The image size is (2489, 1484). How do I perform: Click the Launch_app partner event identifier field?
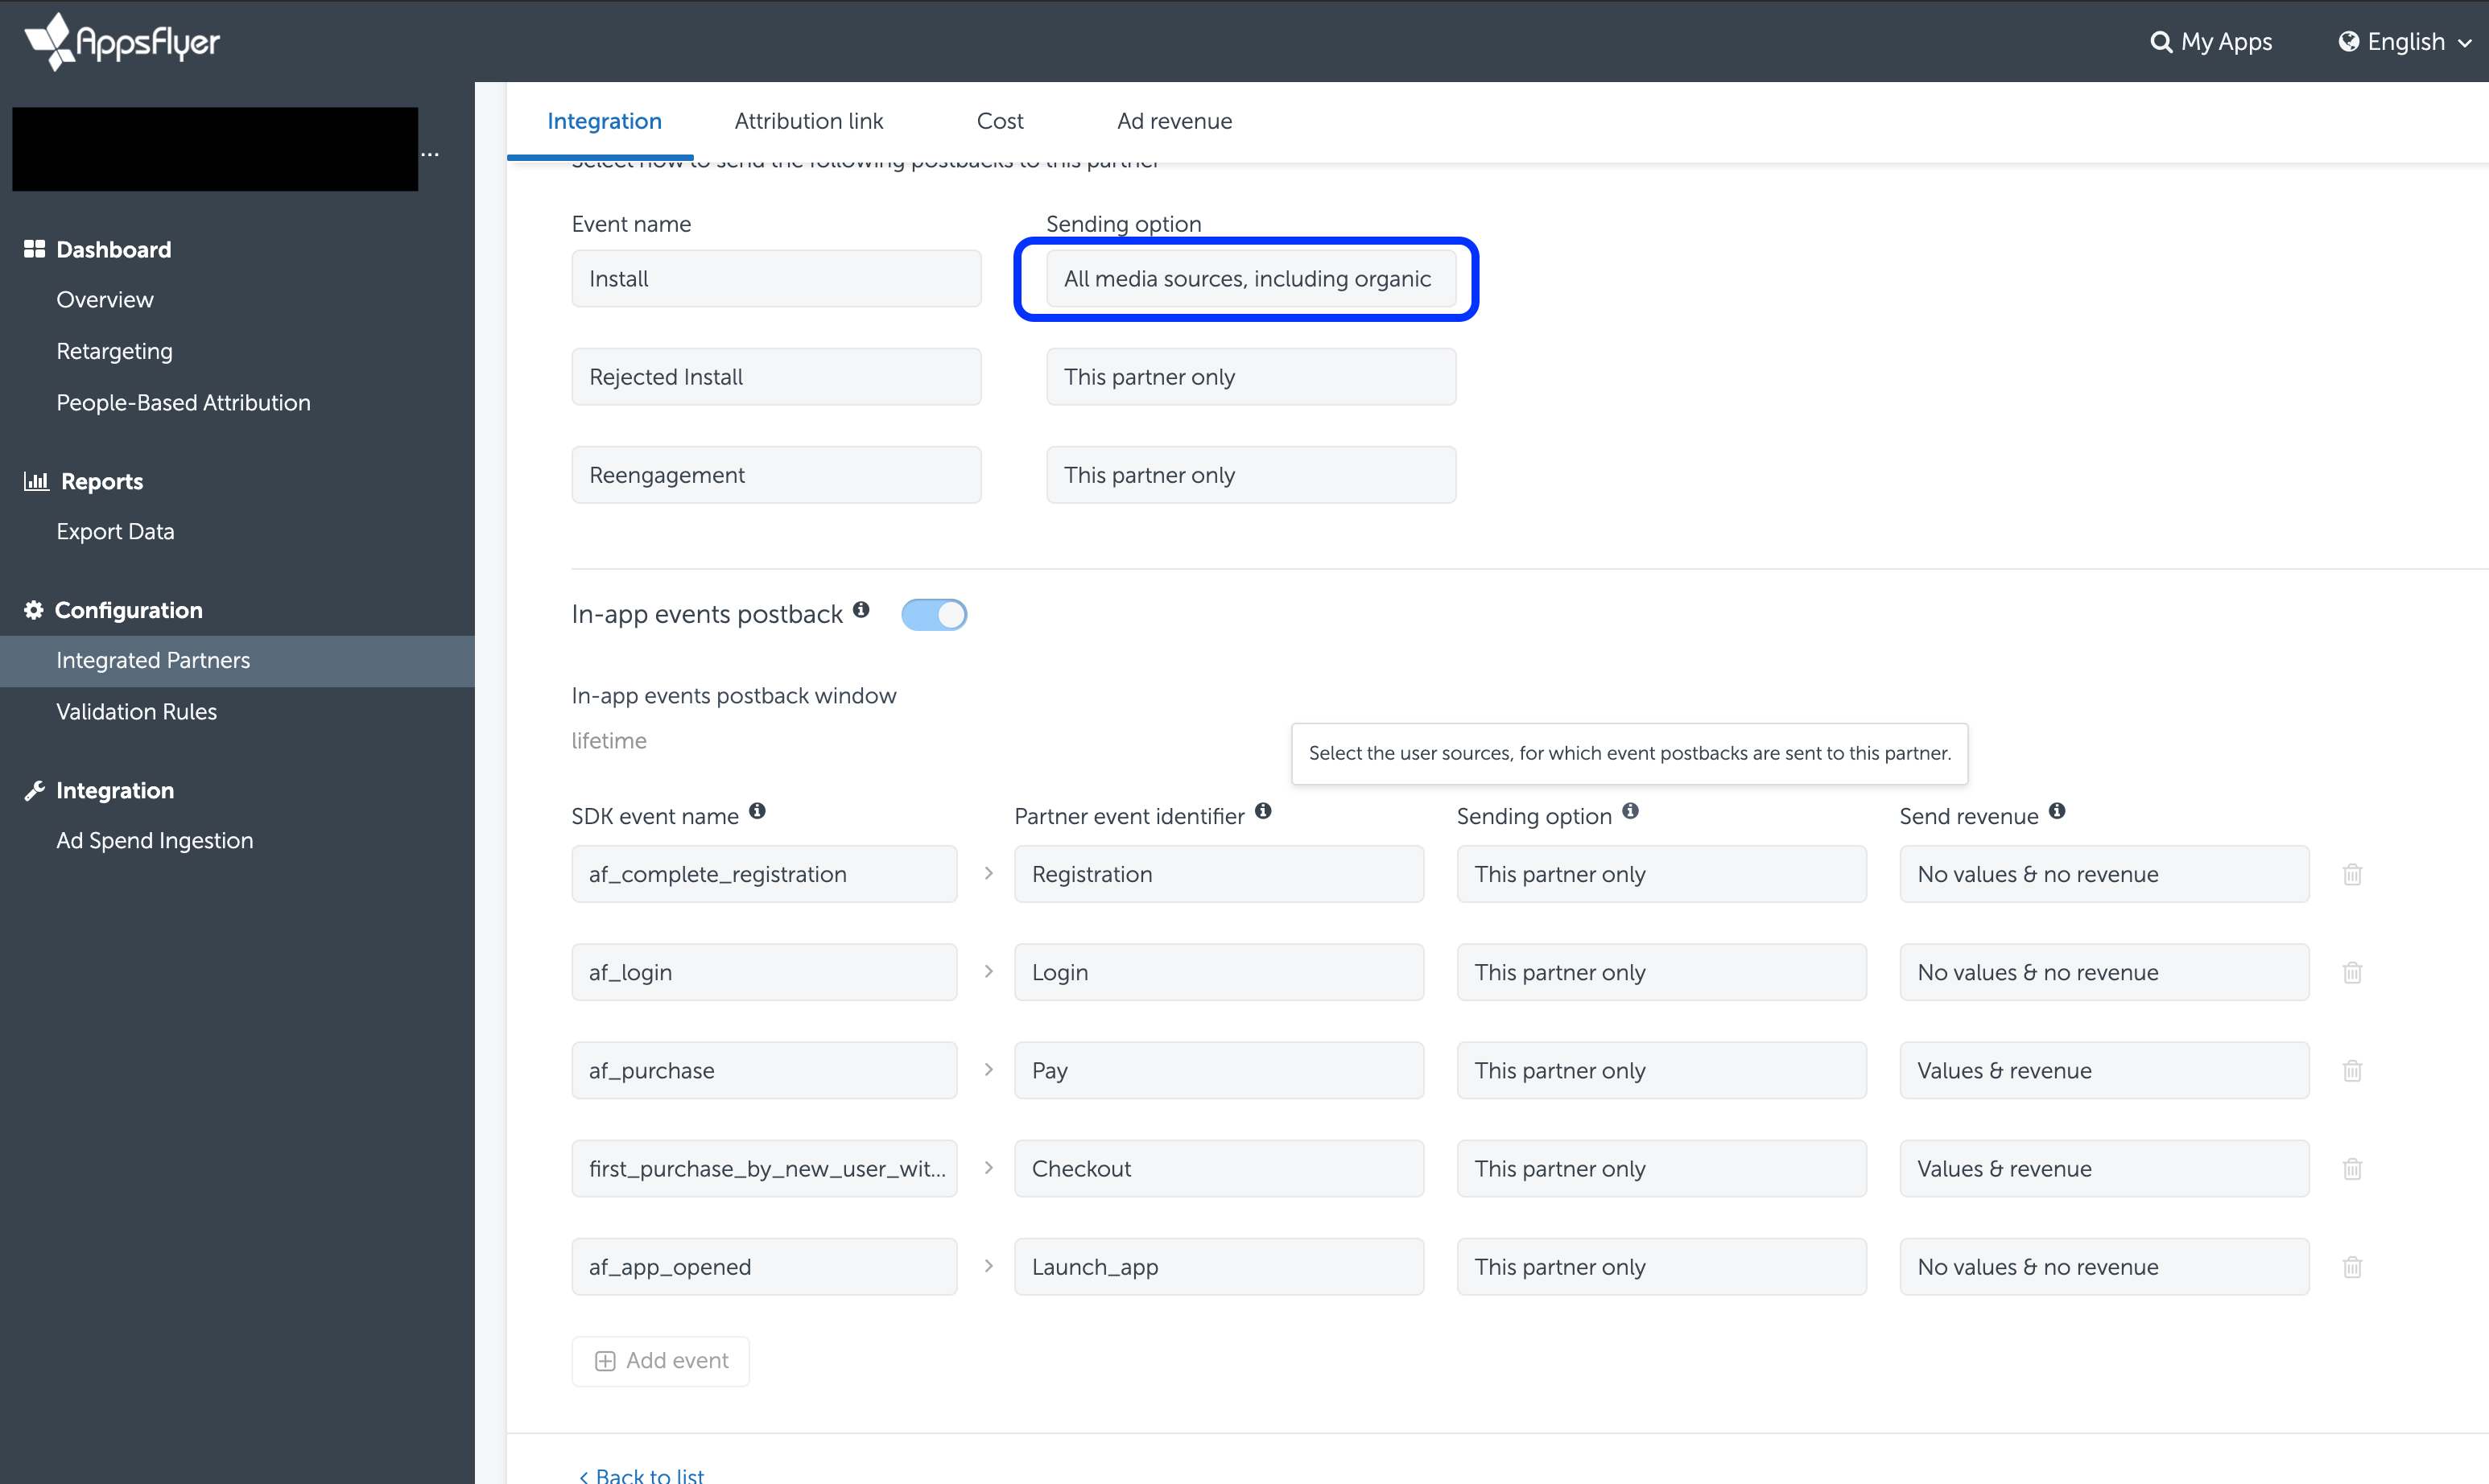tap(1218, 1267)
